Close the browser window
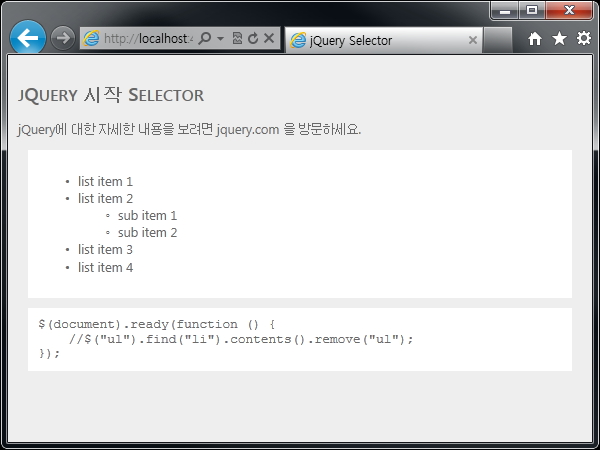Viewport: 600px width, 450px height. coord(569,10)
